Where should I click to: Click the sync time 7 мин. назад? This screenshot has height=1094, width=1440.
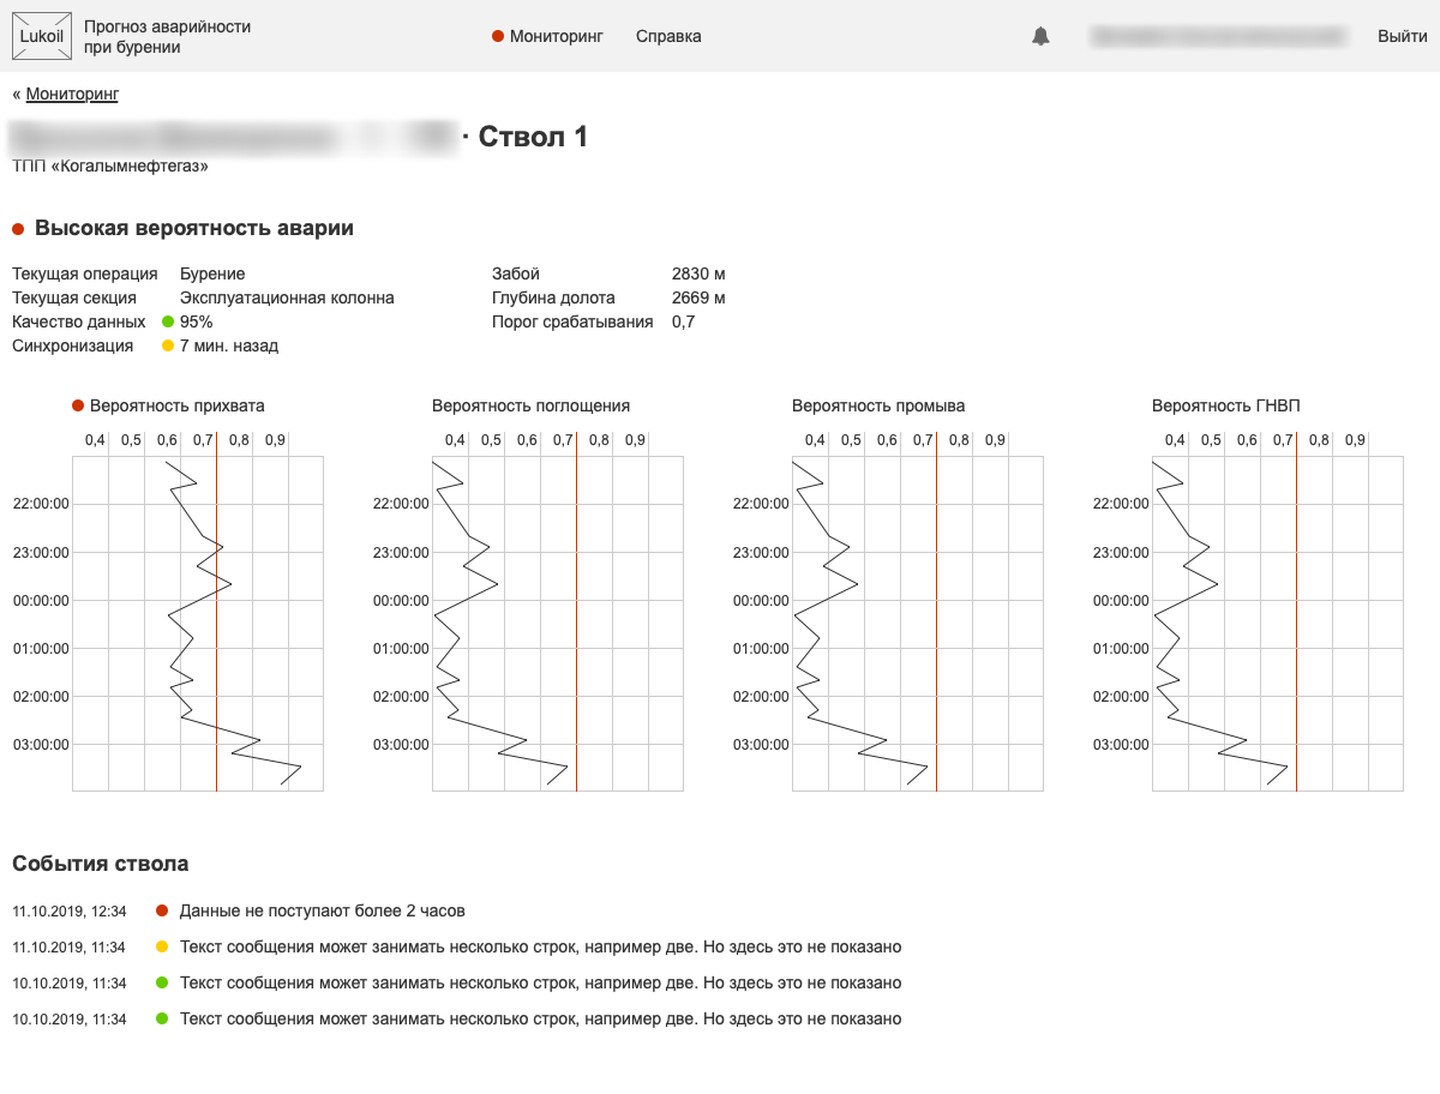(229, 346)
